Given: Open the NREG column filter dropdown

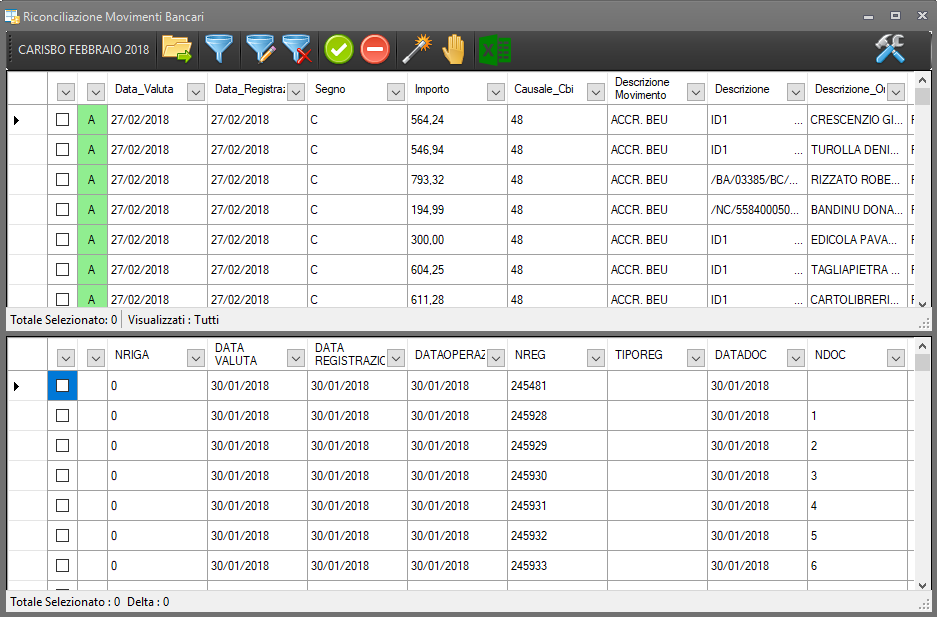Looking at the screenshot, I should click(x=596, y=358).
